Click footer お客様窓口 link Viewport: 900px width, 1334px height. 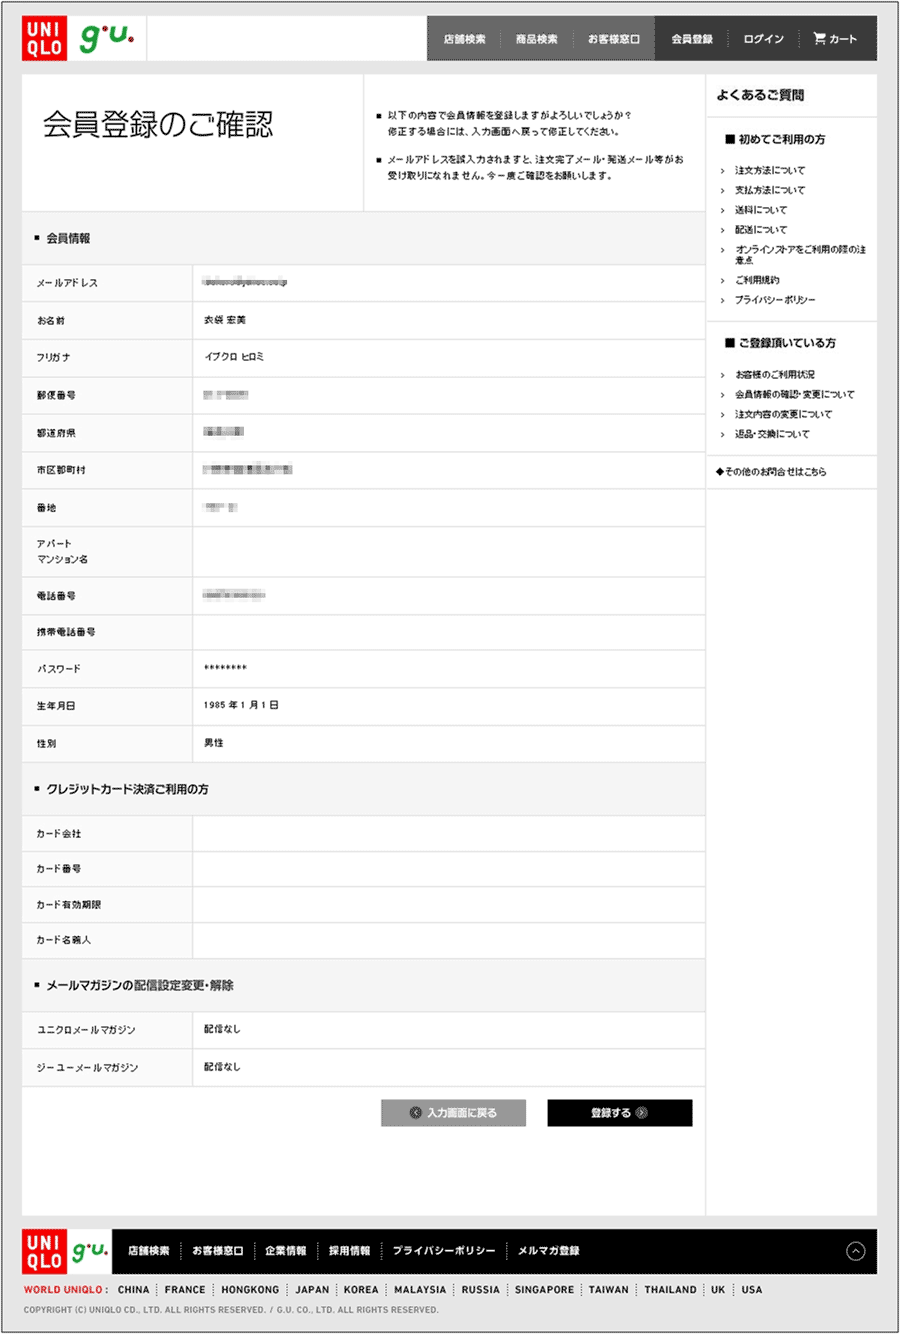[x=218, y=1251]
